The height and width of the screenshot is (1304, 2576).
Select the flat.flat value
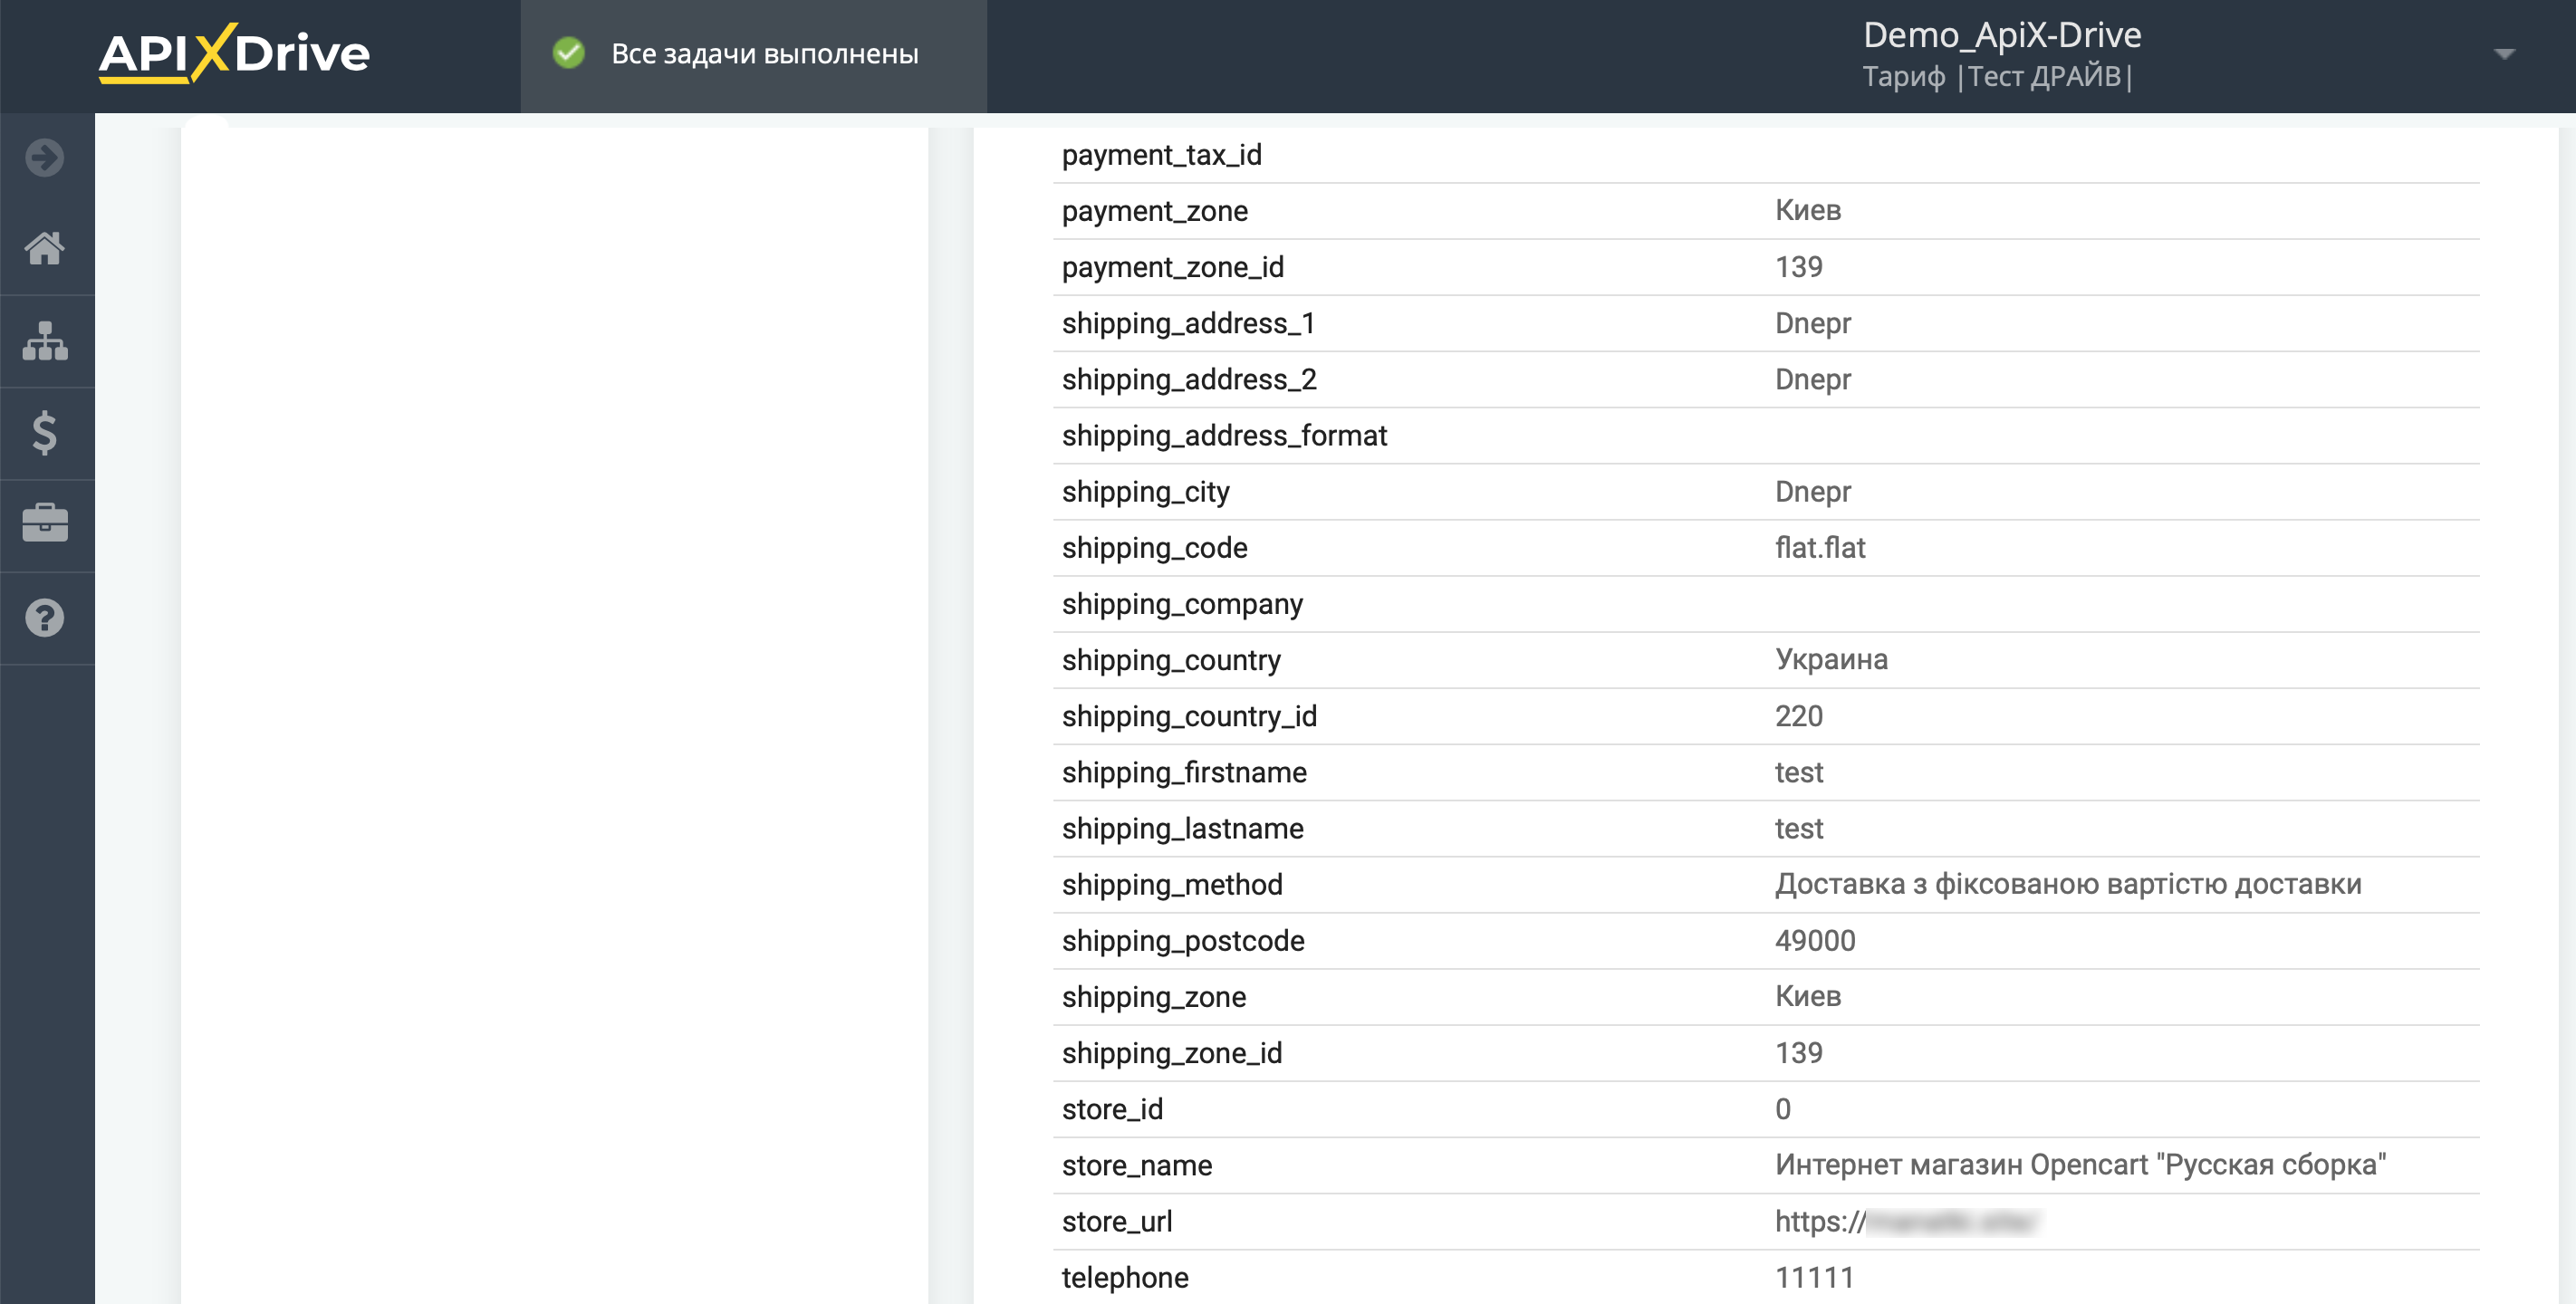(1820, 548)
